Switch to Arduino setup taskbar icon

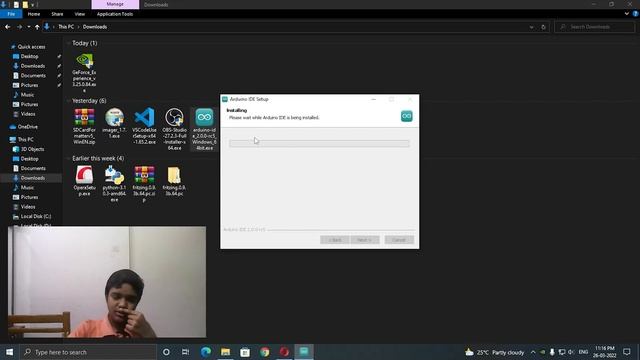(x=304, y=352)
